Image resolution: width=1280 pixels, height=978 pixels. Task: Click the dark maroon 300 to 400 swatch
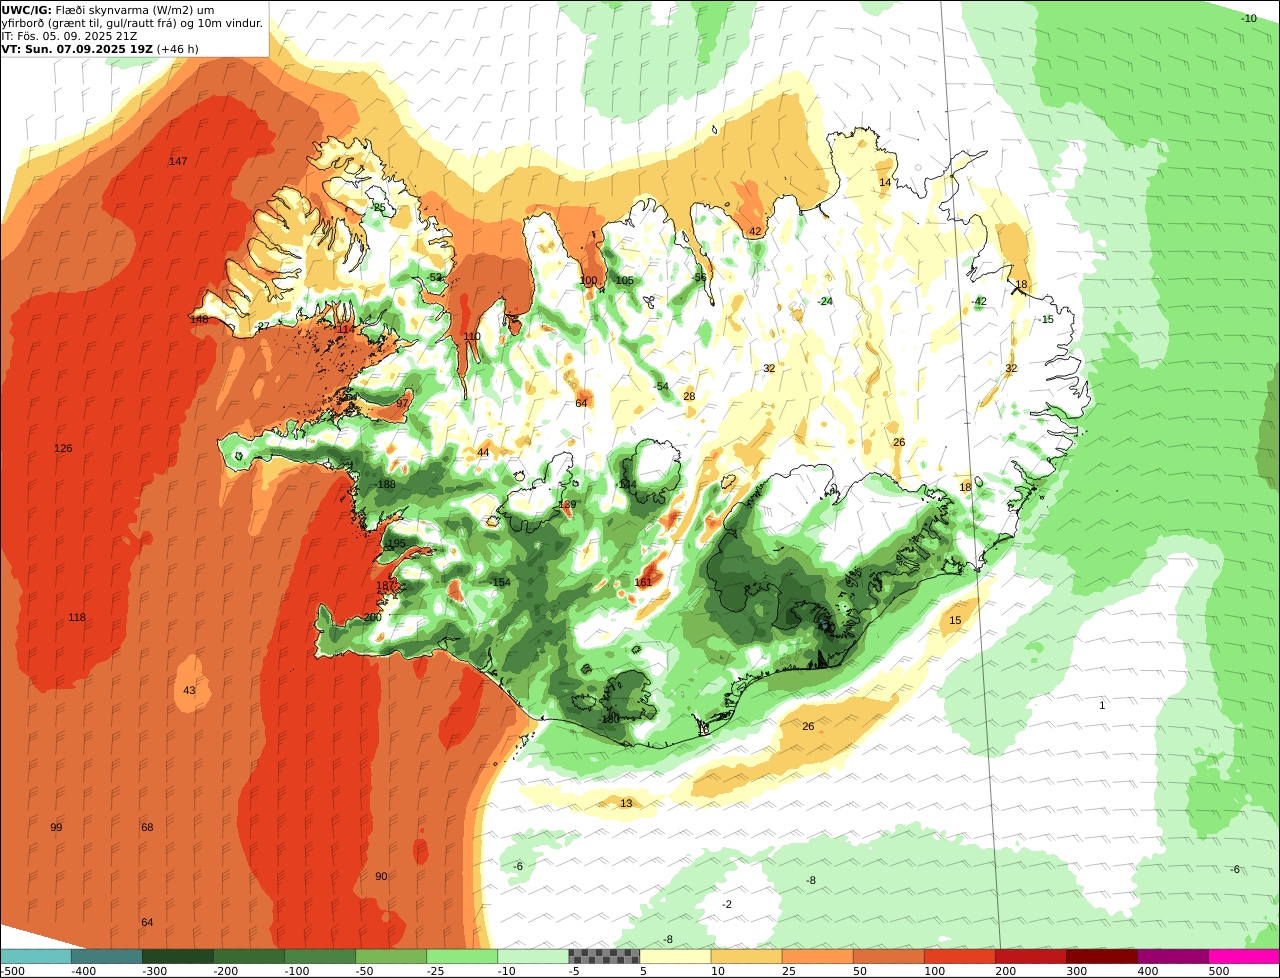[x=1101, y=956]
